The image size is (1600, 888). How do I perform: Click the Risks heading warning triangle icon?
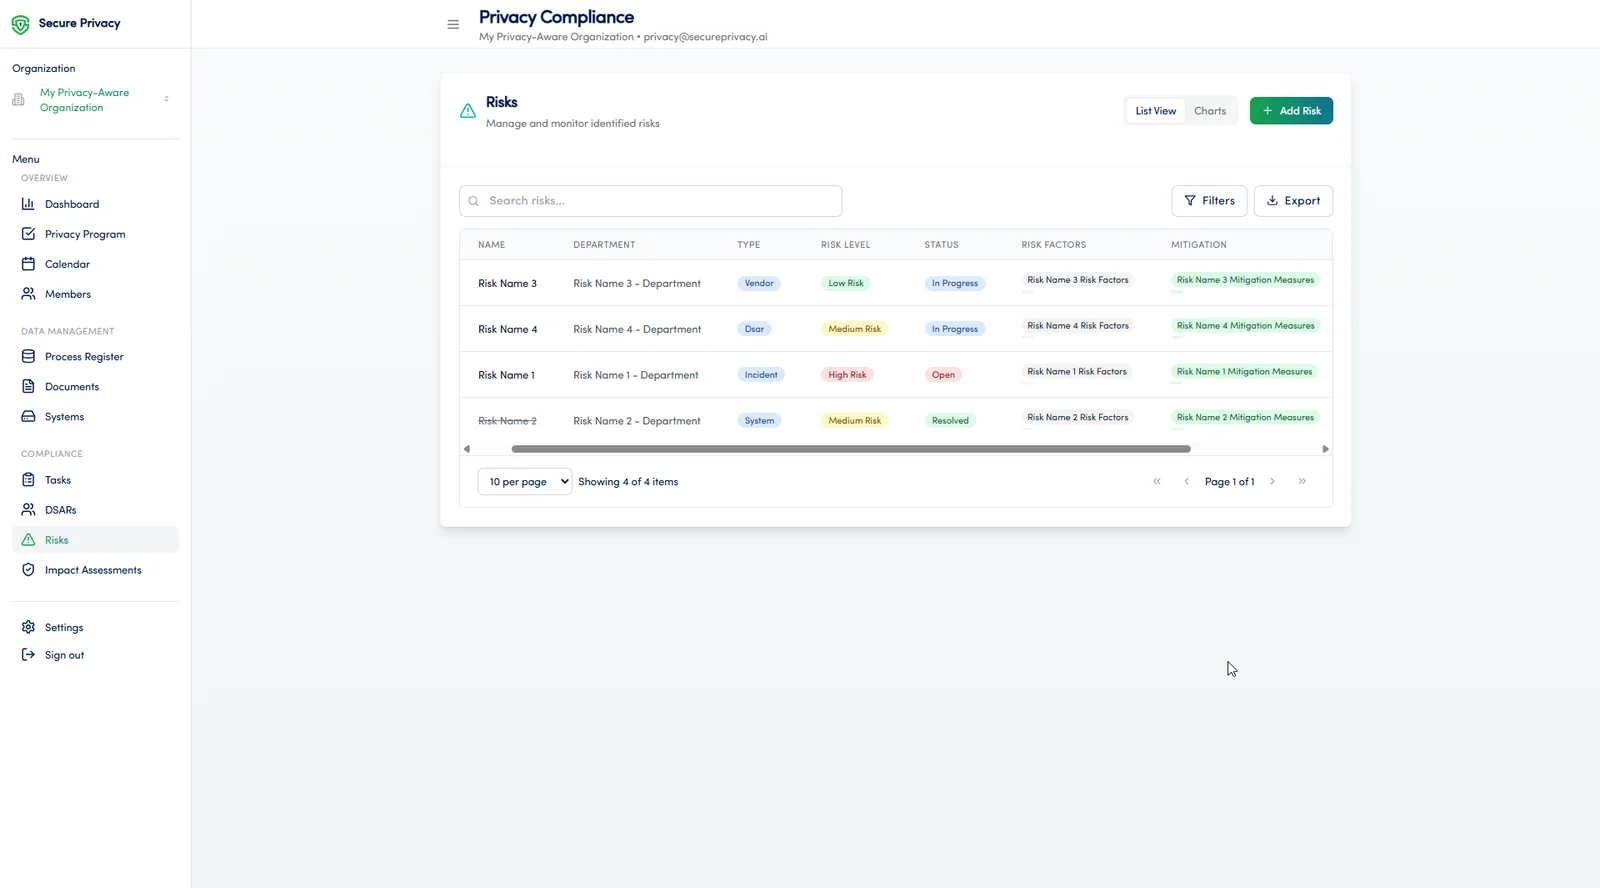[467, 111]
